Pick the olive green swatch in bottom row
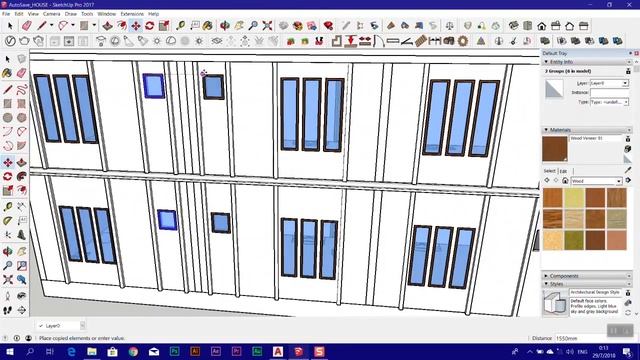The image size is (640, 360). 574,240
